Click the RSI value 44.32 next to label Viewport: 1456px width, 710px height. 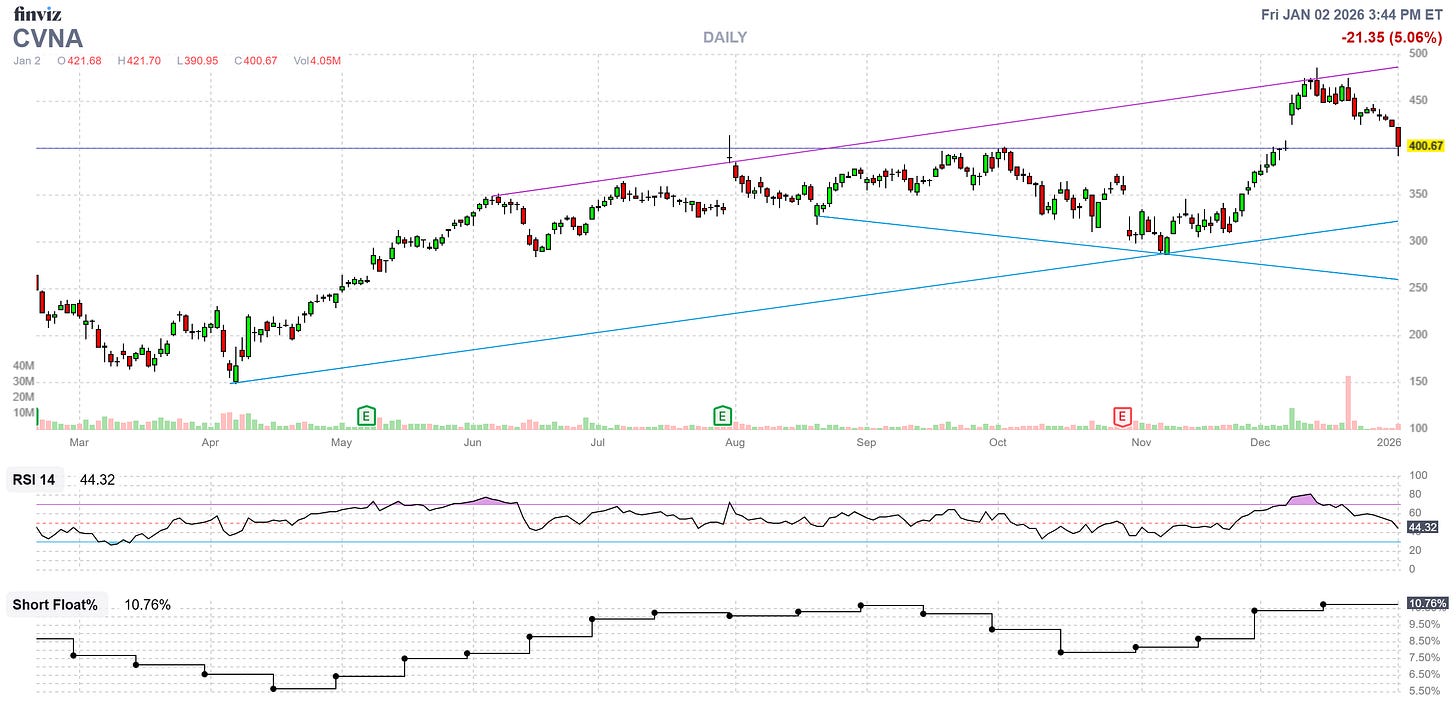(98, 480)
